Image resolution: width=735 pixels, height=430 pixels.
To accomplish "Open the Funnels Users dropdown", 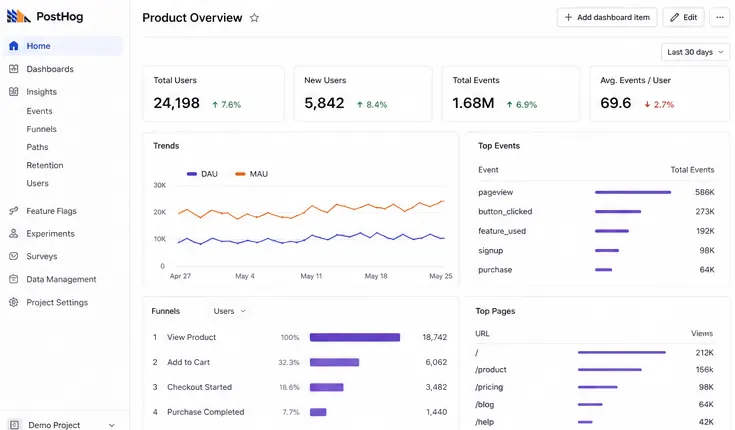I will 229,311.
